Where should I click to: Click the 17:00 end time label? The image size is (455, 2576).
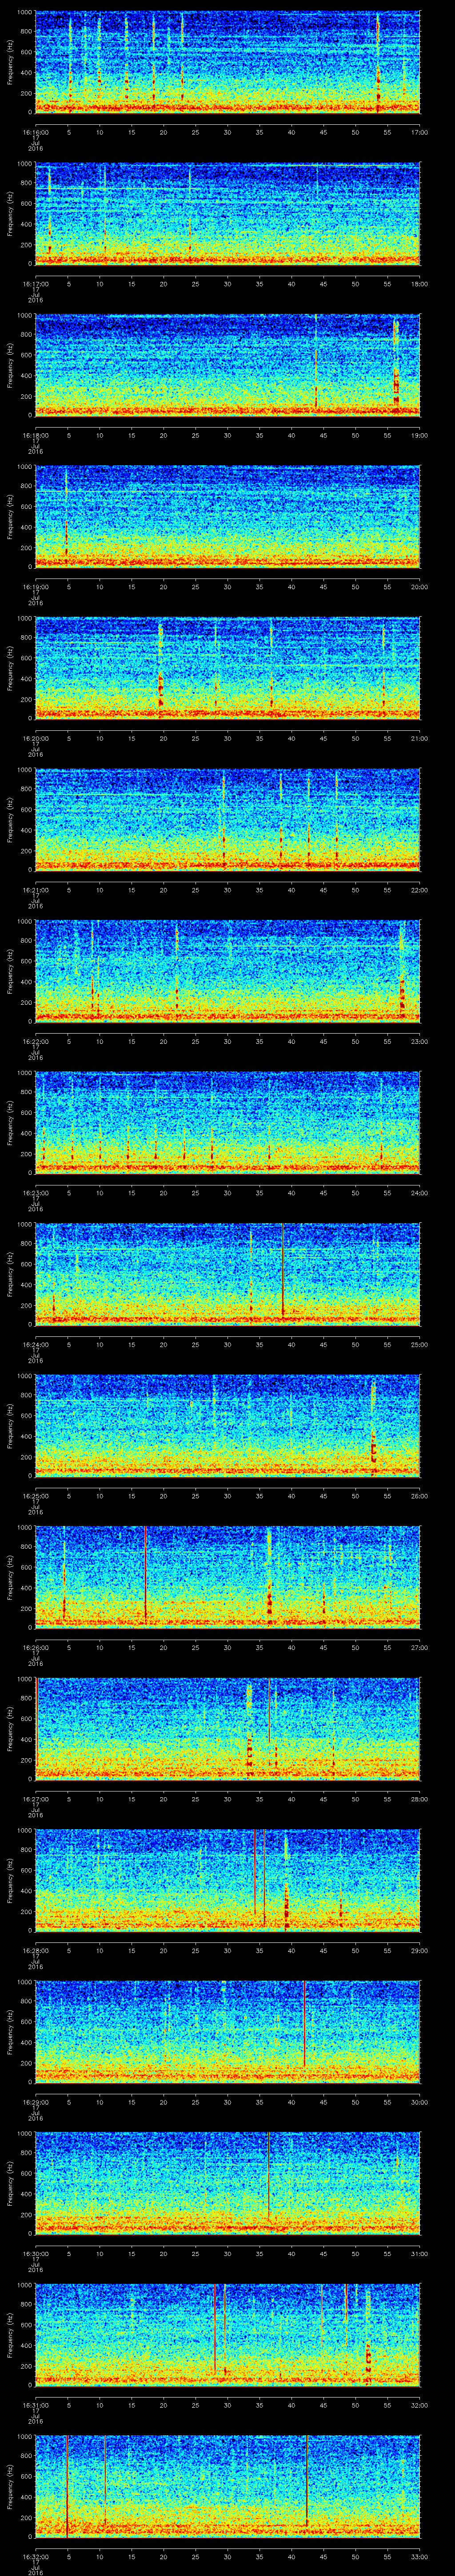click(420, 132)
